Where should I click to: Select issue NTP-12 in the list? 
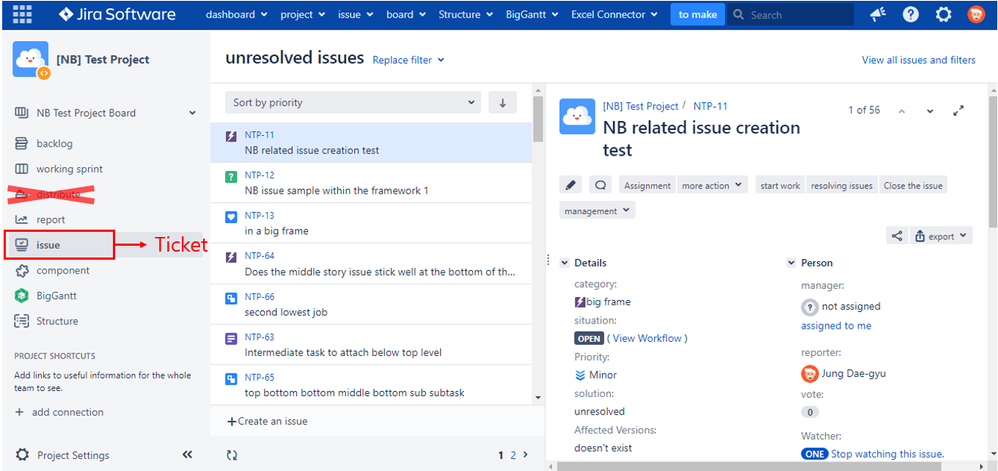point(371,183)
